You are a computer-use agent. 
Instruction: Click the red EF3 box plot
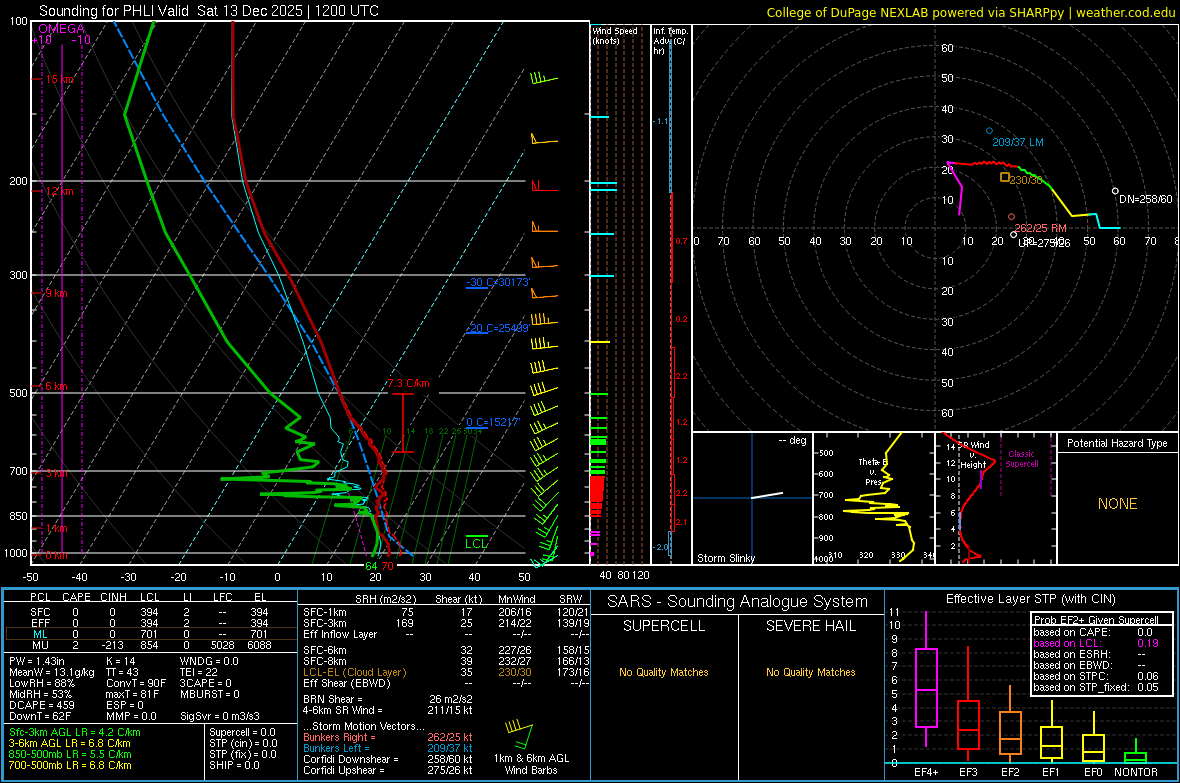tap(968, 702)
